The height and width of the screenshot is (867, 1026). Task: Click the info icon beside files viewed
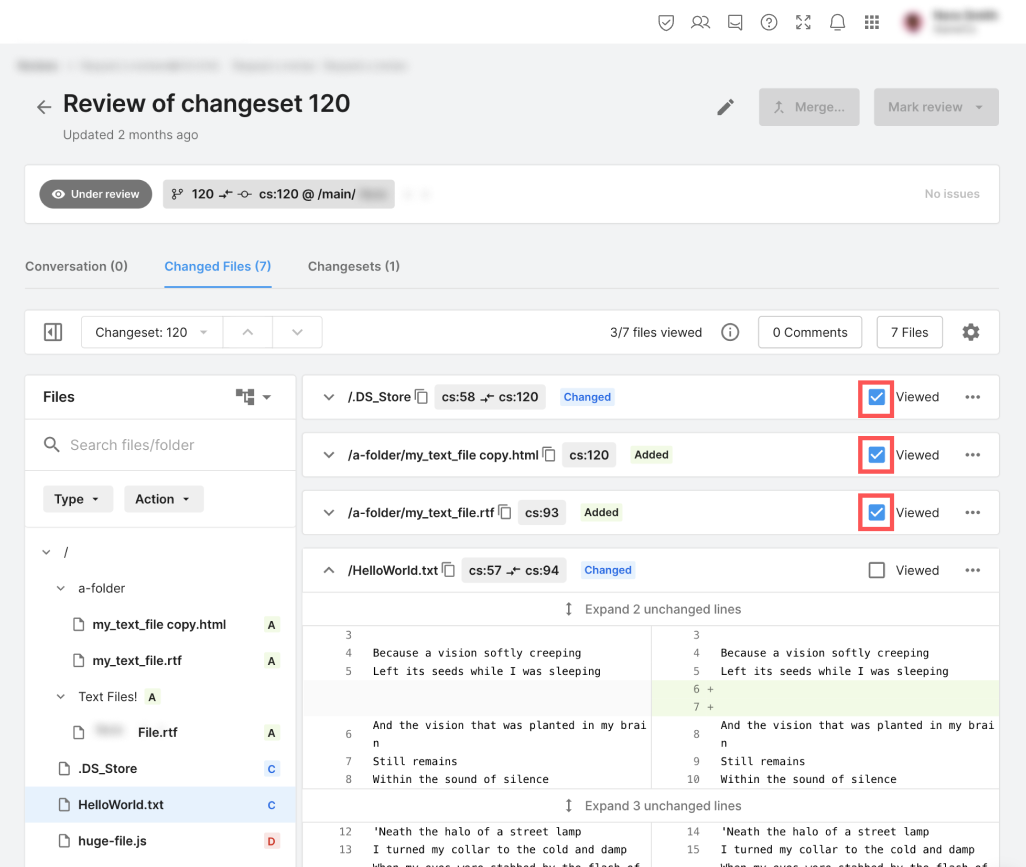click(x=730, y=332)
